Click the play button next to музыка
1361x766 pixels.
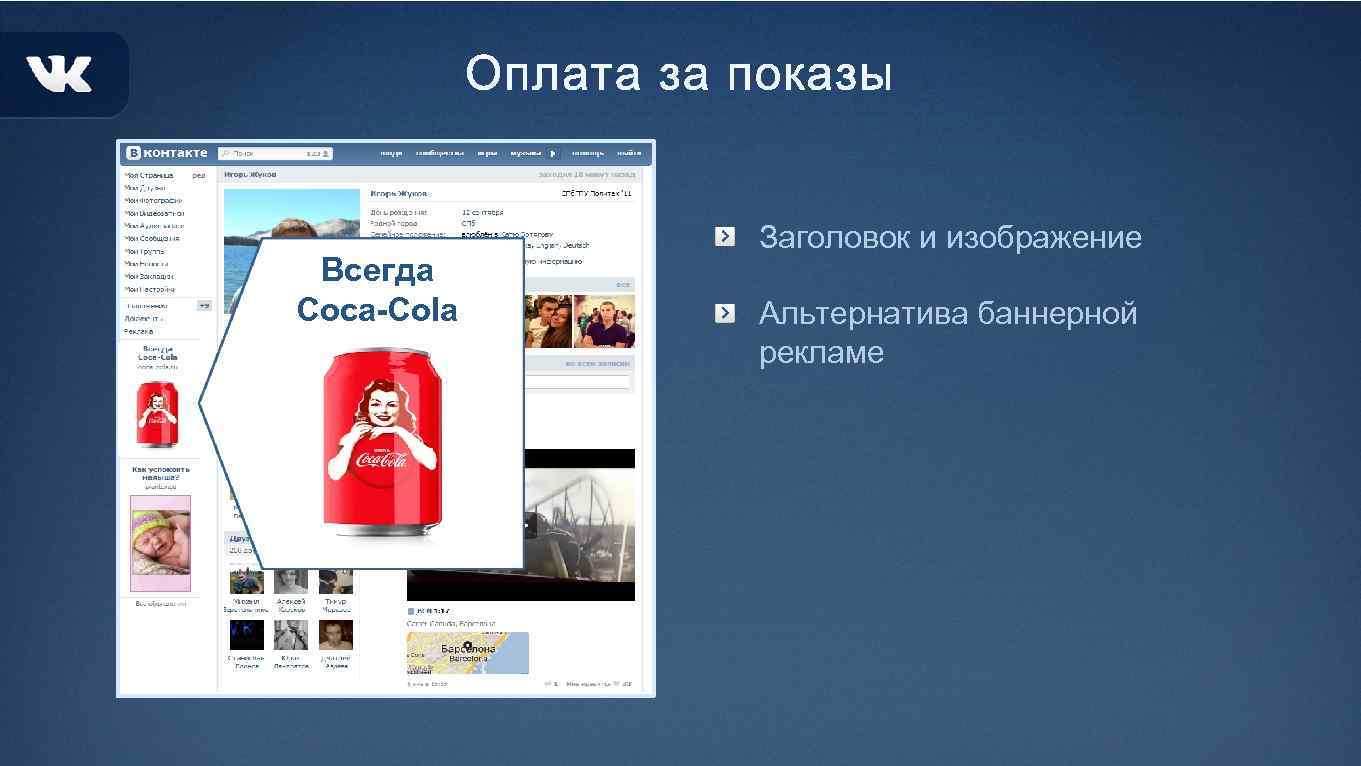[553, 153]
